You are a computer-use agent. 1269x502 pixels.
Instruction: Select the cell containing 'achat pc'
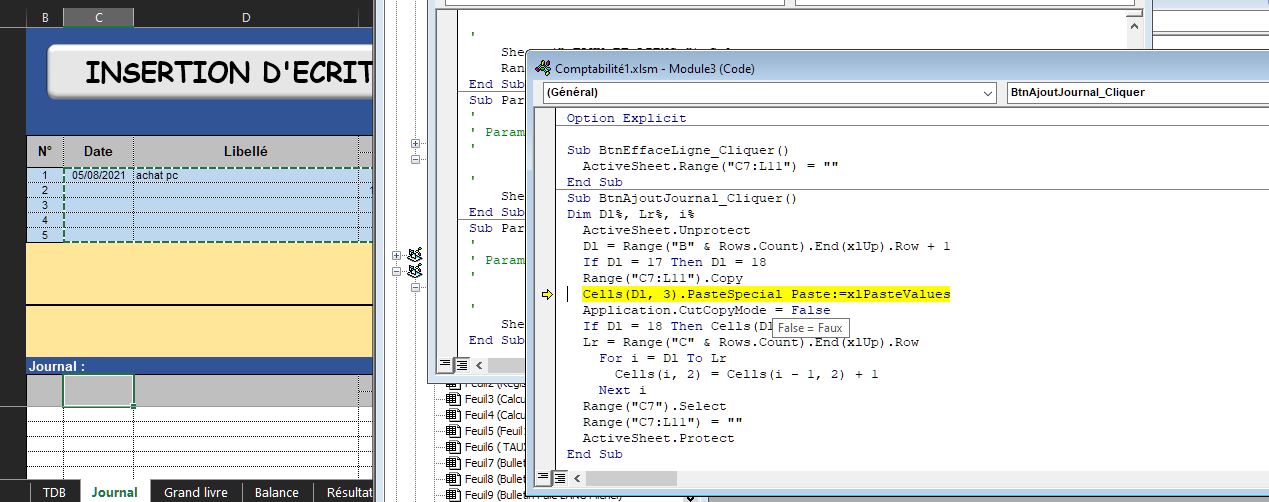click(x=245, y=175)
